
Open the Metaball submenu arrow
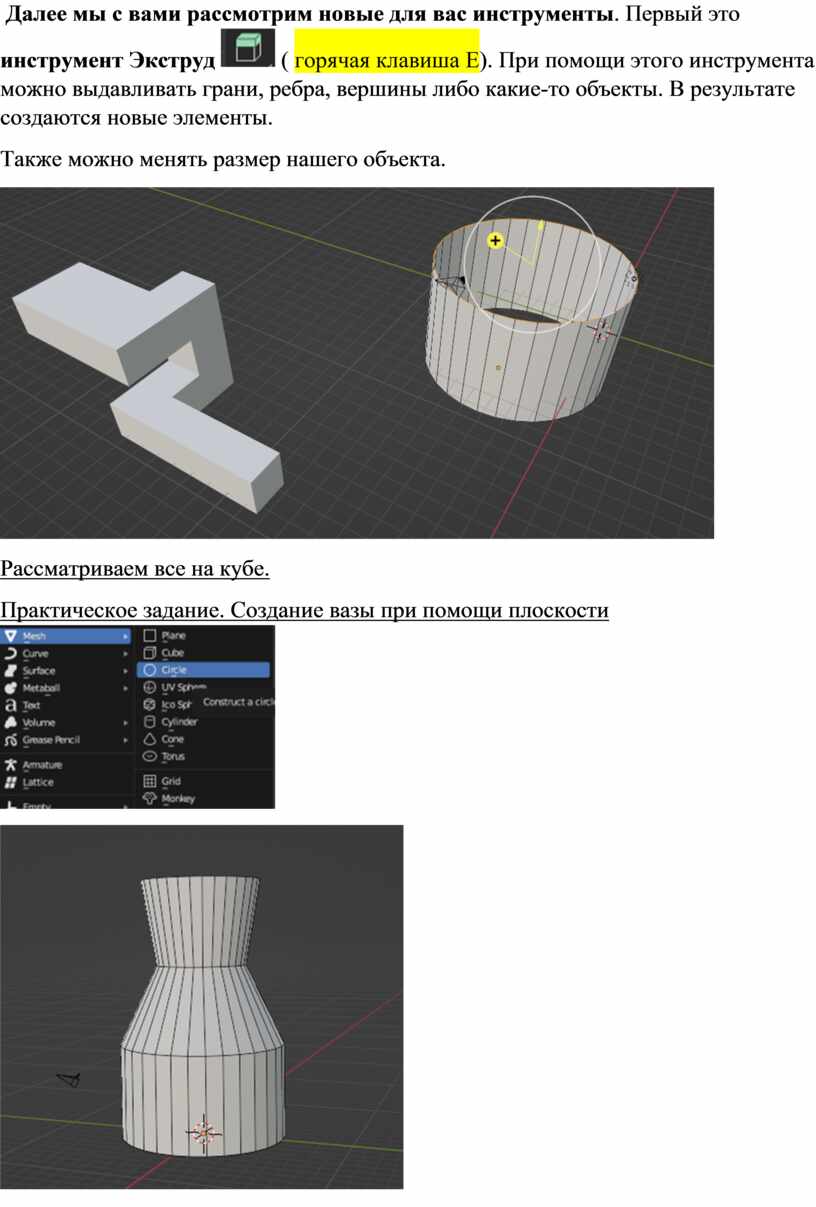coord(126,688)
